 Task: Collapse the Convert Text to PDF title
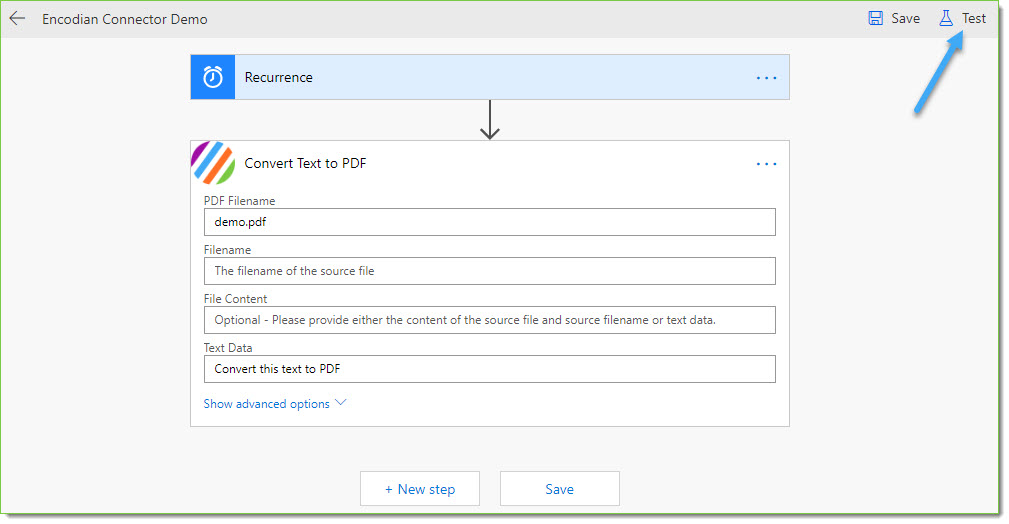(305, 164)
